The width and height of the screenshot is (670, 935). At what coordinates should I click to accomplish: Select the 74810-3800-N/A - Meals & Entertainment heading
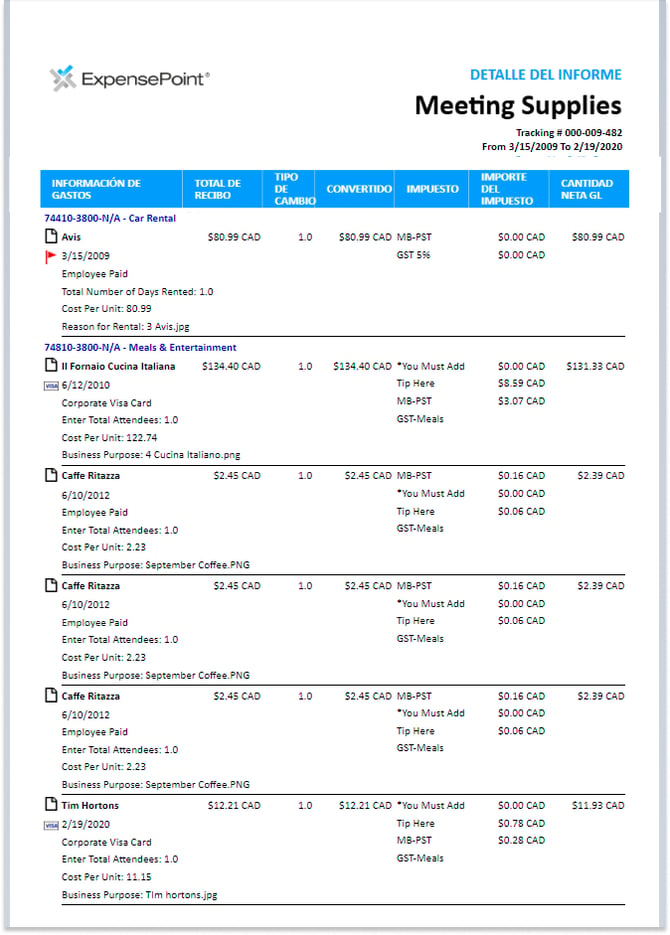tap(140, 347)
